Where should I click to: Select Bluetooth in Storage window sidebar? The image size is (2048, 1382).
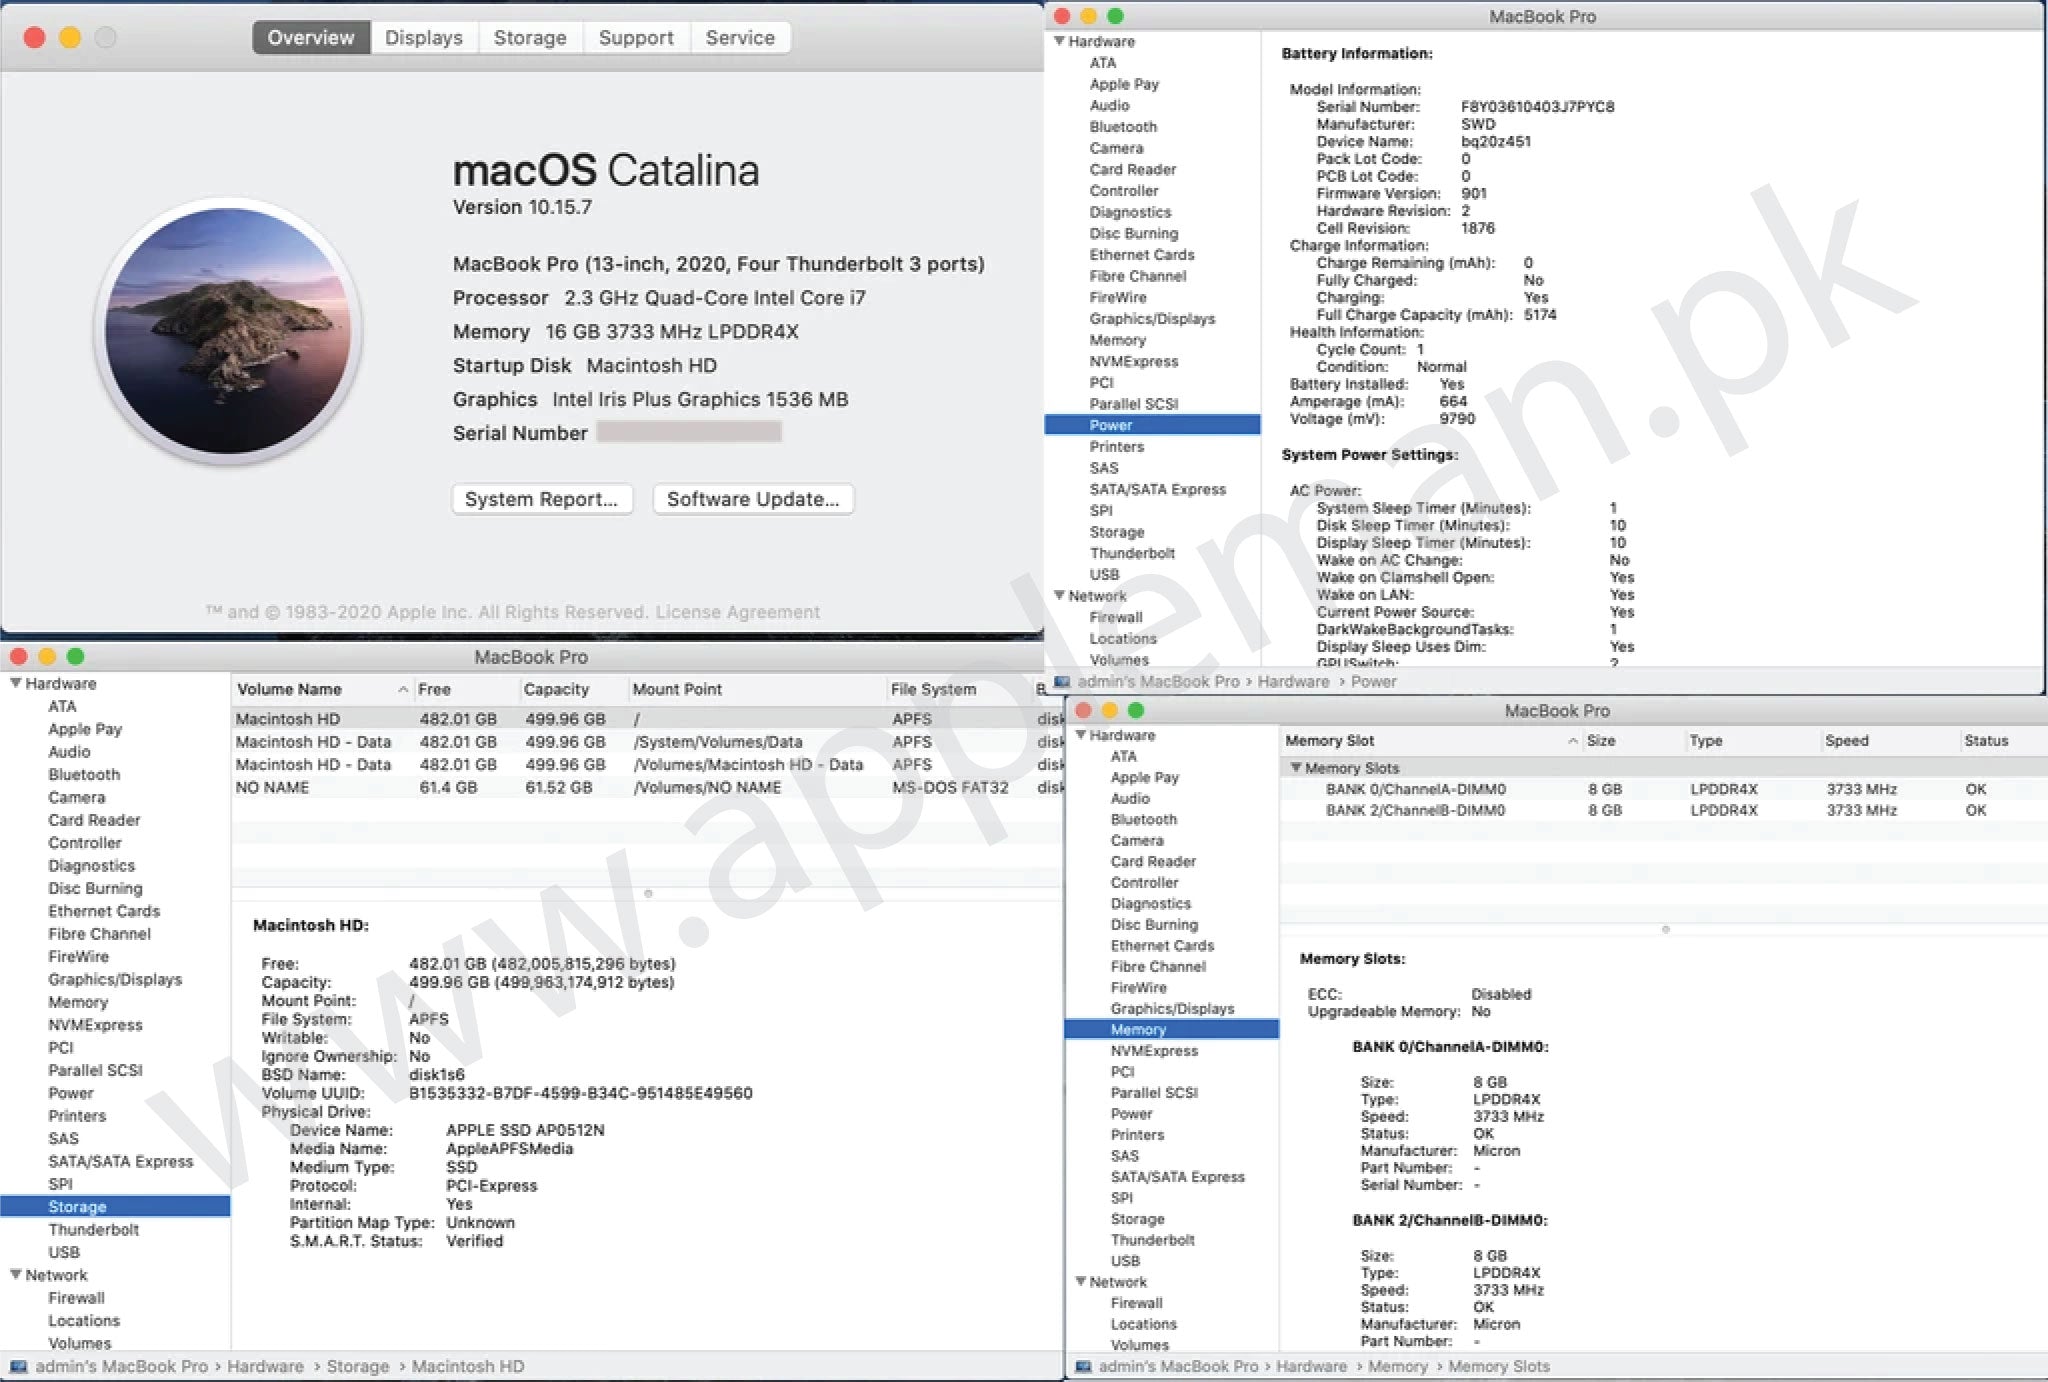point(84,775)
